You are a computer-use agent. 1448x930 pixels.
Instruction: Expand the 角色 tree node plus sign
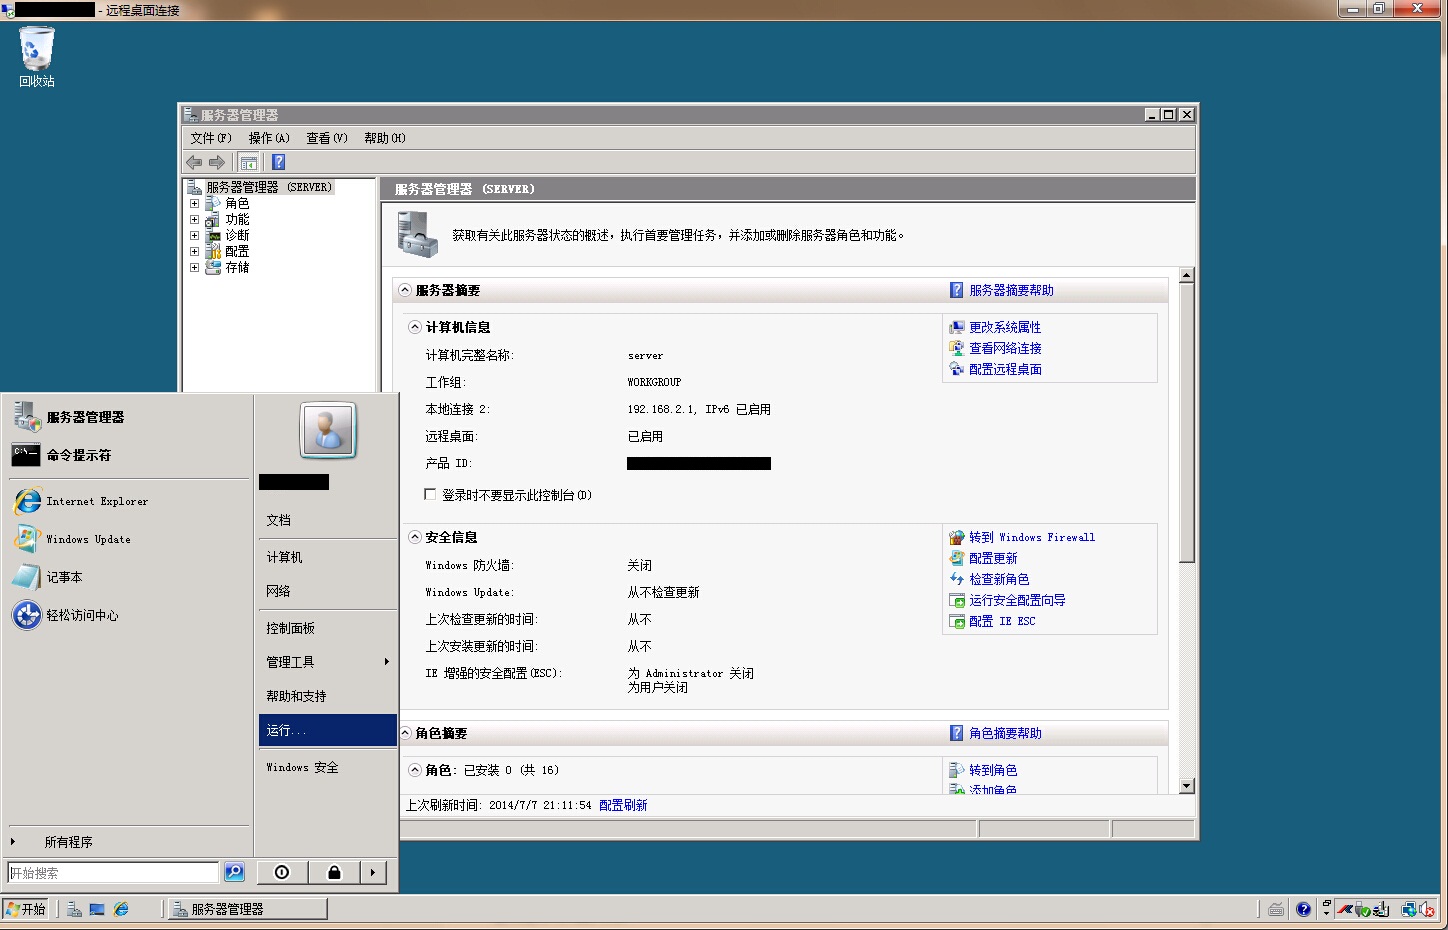[194, 203]
